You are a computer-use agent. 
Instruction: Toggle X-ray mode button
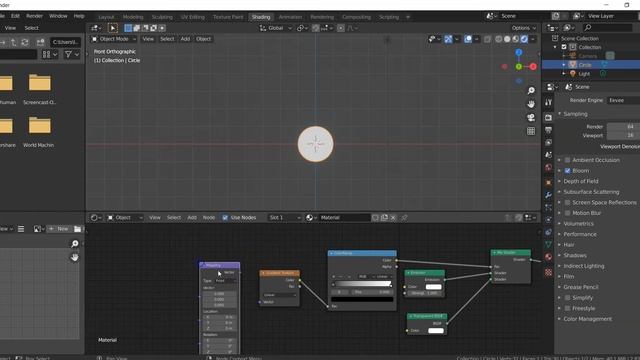[x=487, y=39]
